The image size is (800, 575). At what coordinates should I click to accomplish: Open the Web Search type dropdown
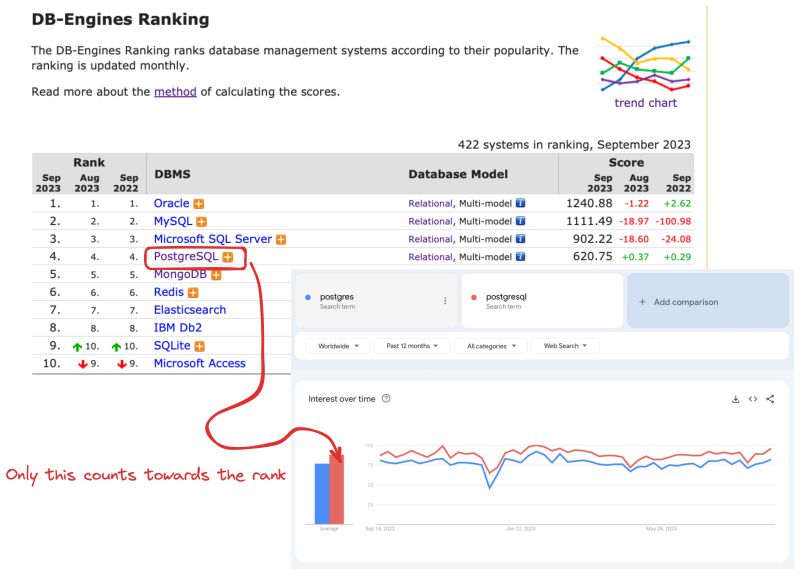[565, 346]
